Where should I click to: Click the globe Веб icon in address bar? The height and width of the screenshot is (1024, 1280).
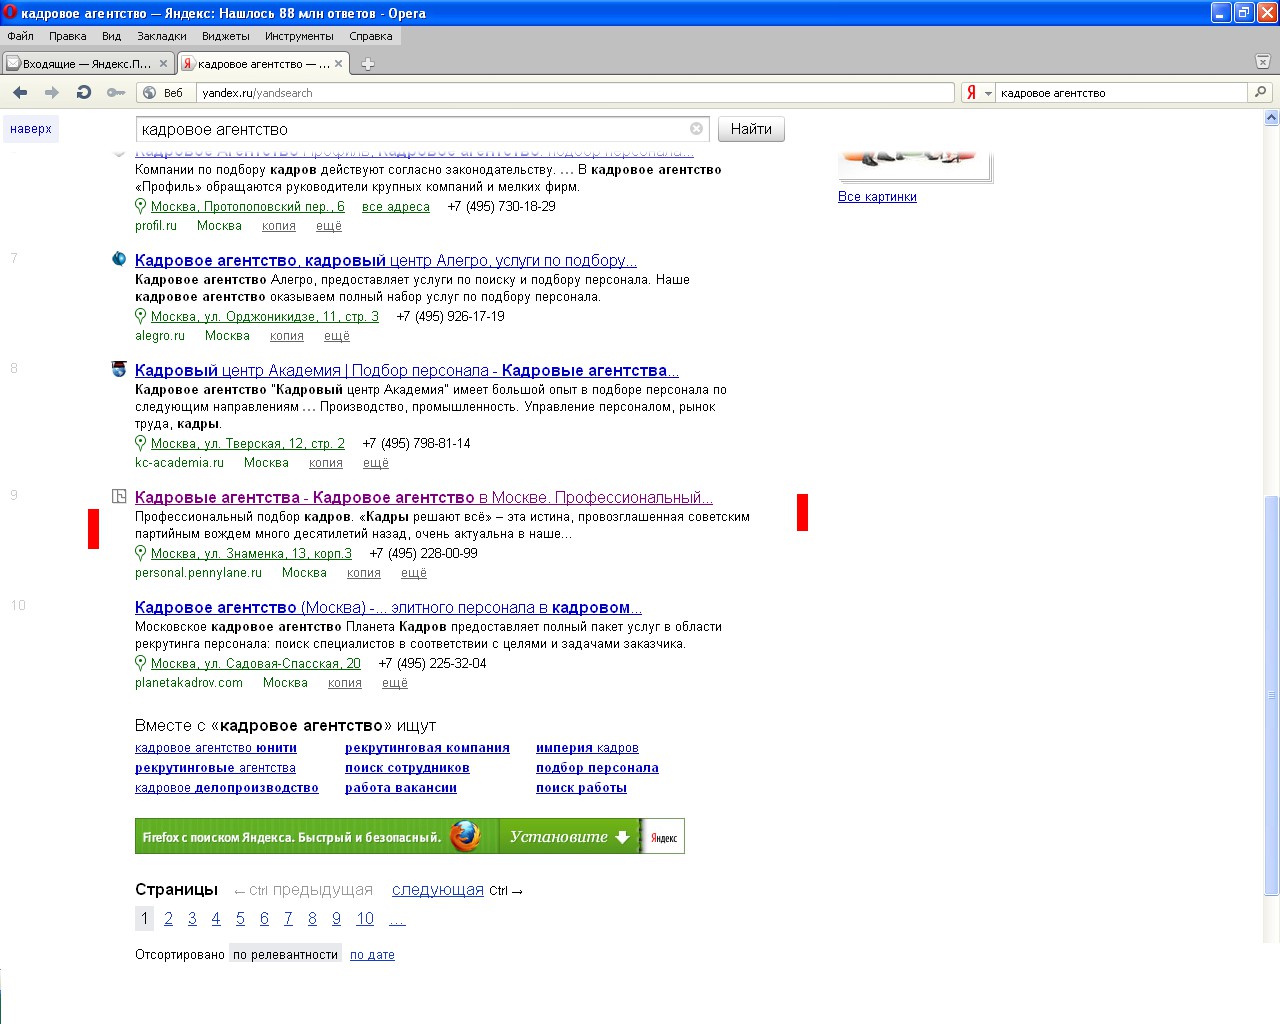150,93
